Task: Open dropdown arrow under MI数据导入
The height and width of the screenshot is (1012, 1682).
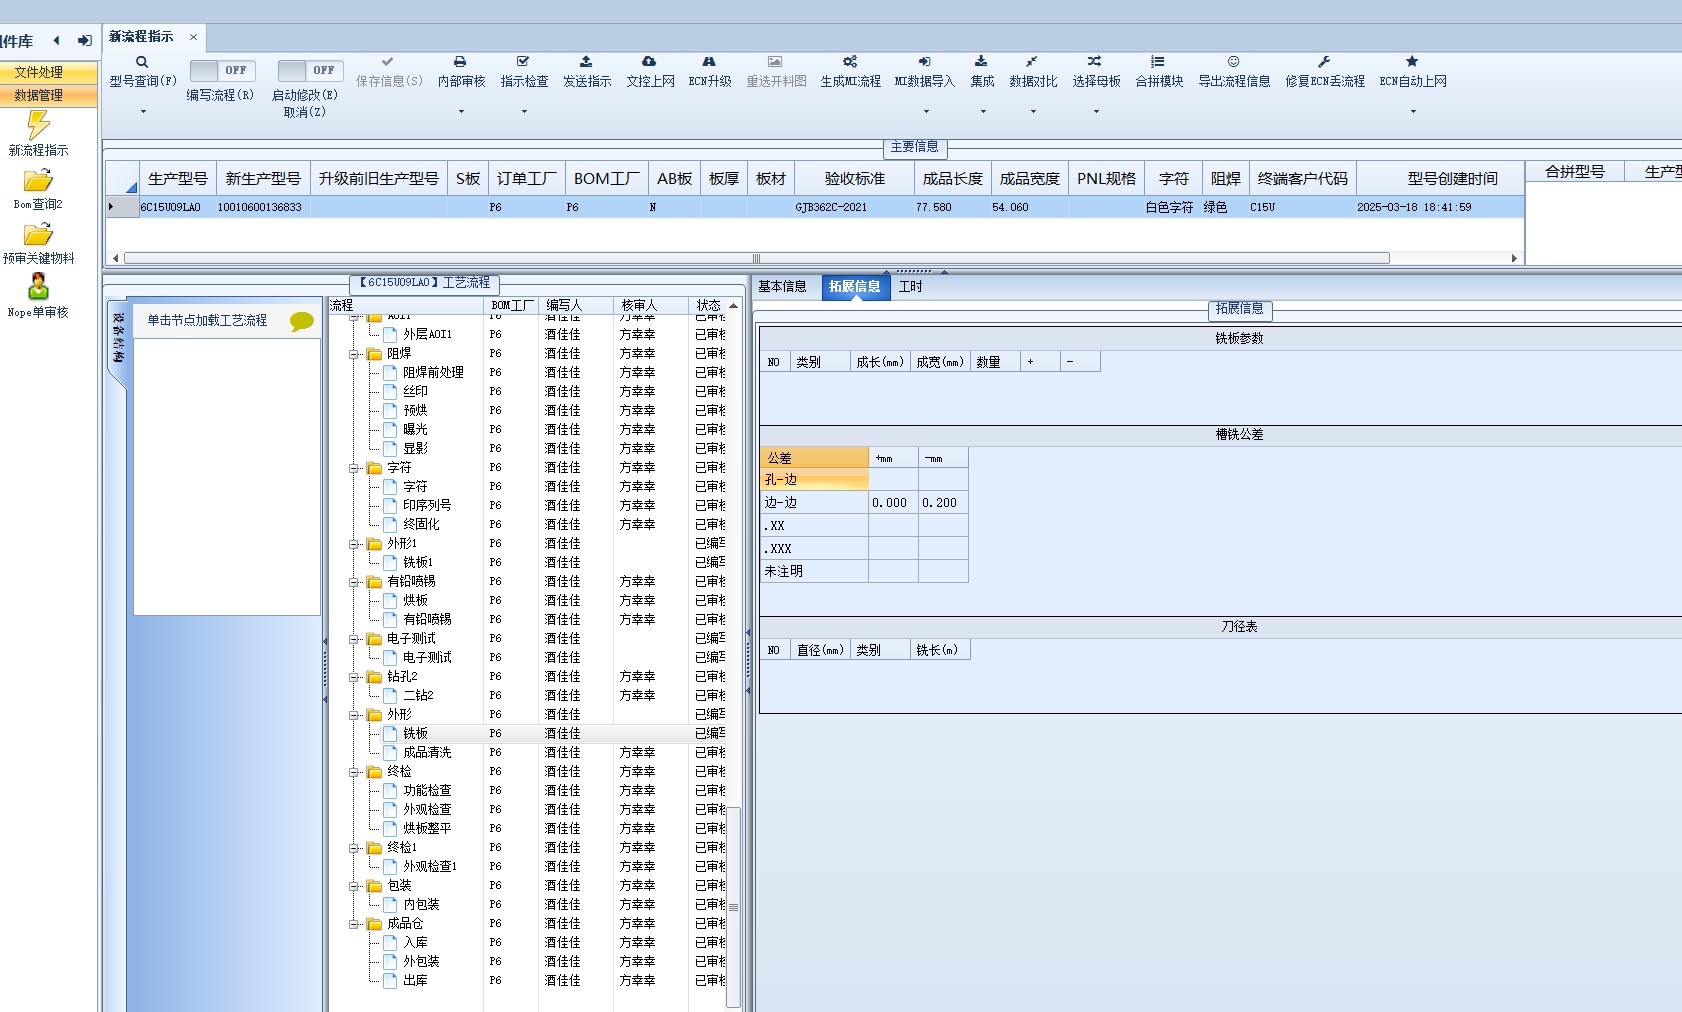Action: coord(925,111)
